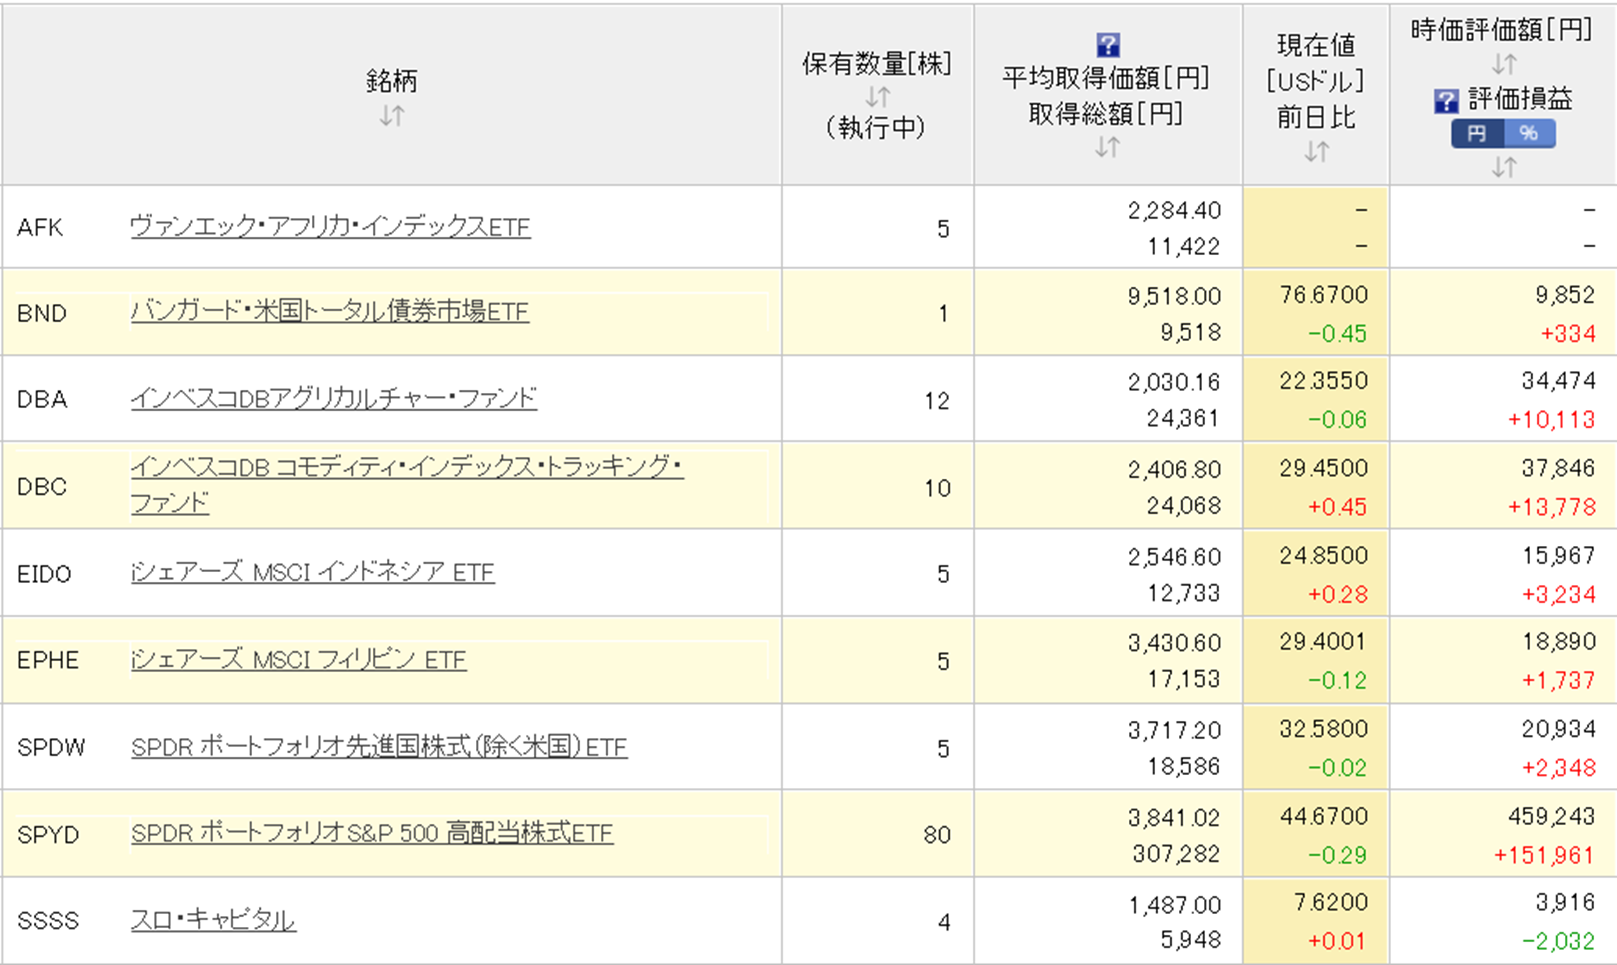Open SPDR S&P 500 高配当株式ETF link
1617x965 pixels.
[x=371, y=834]
